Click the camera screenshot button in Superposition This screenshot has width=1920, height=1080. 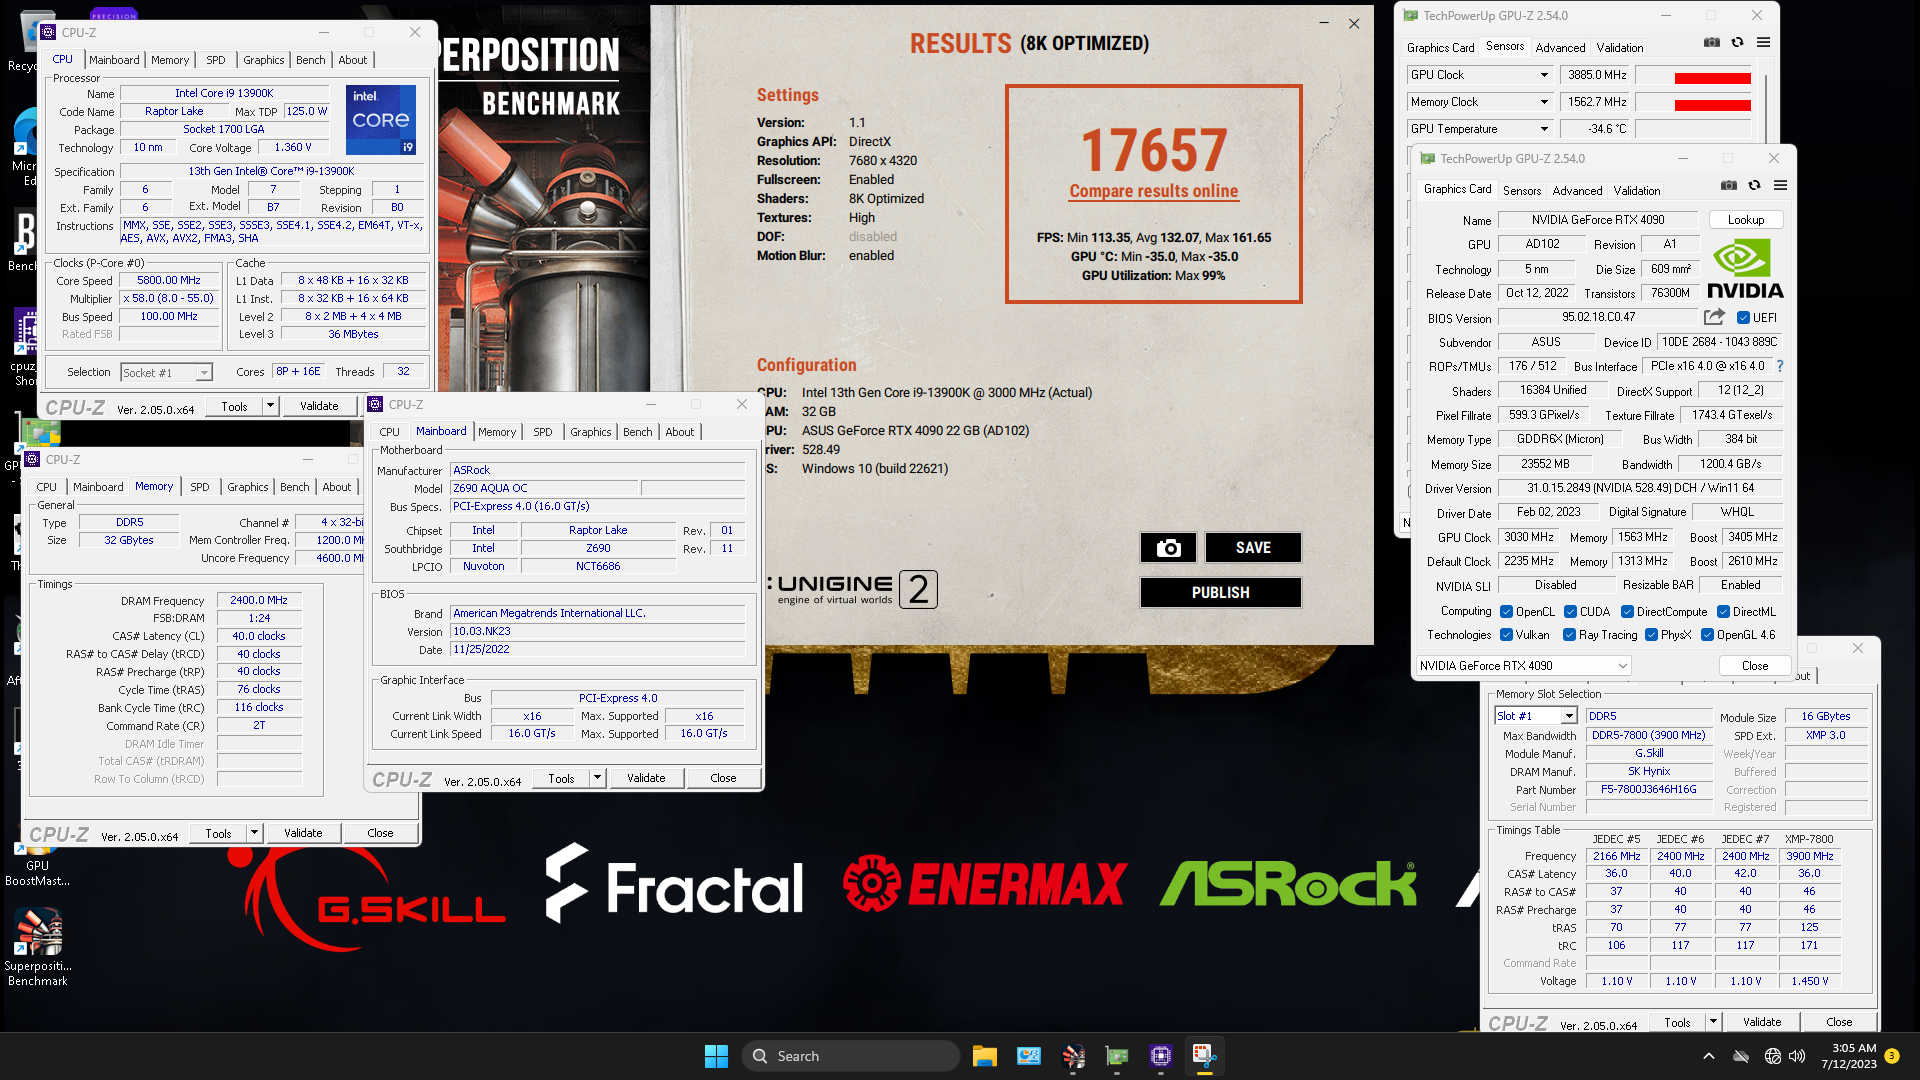click(1168, 548)
